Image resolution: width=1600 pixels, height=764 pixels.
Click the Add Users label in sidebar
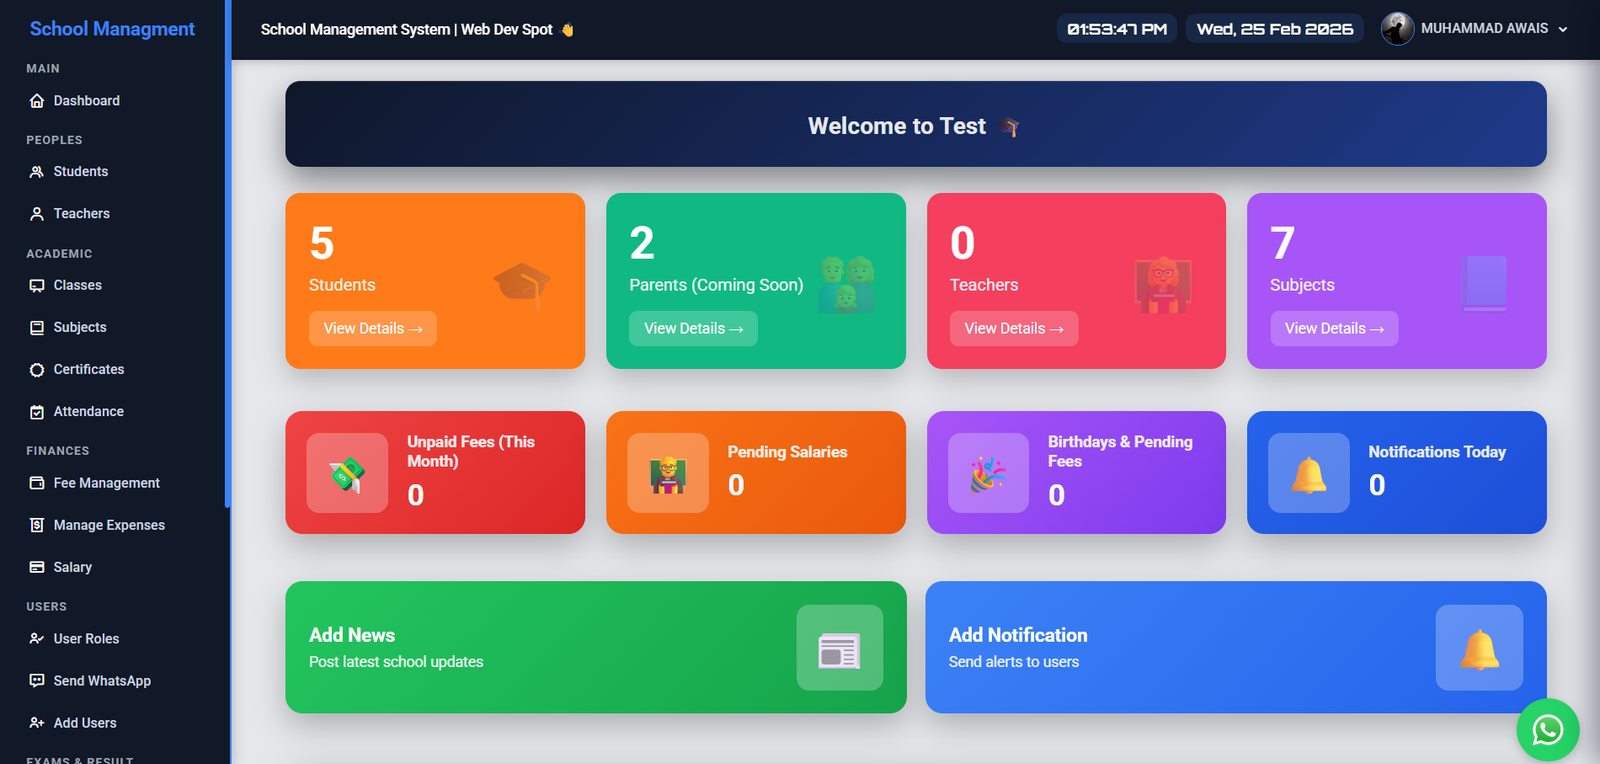click(x=85, y=723)
